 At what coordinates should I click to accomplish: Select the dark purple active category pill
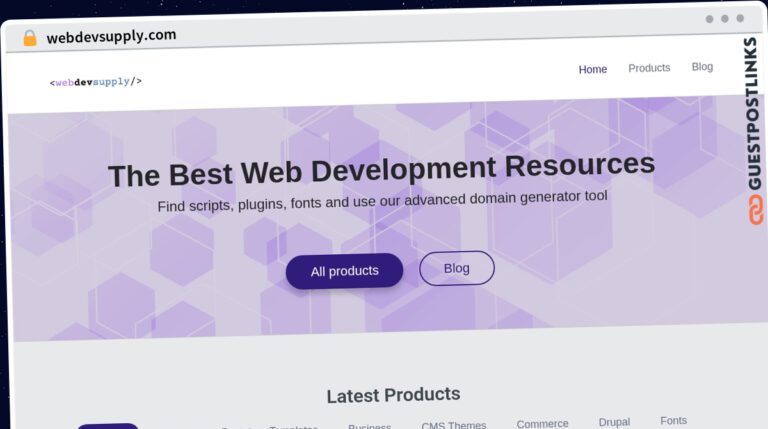(x=108, y=426)
